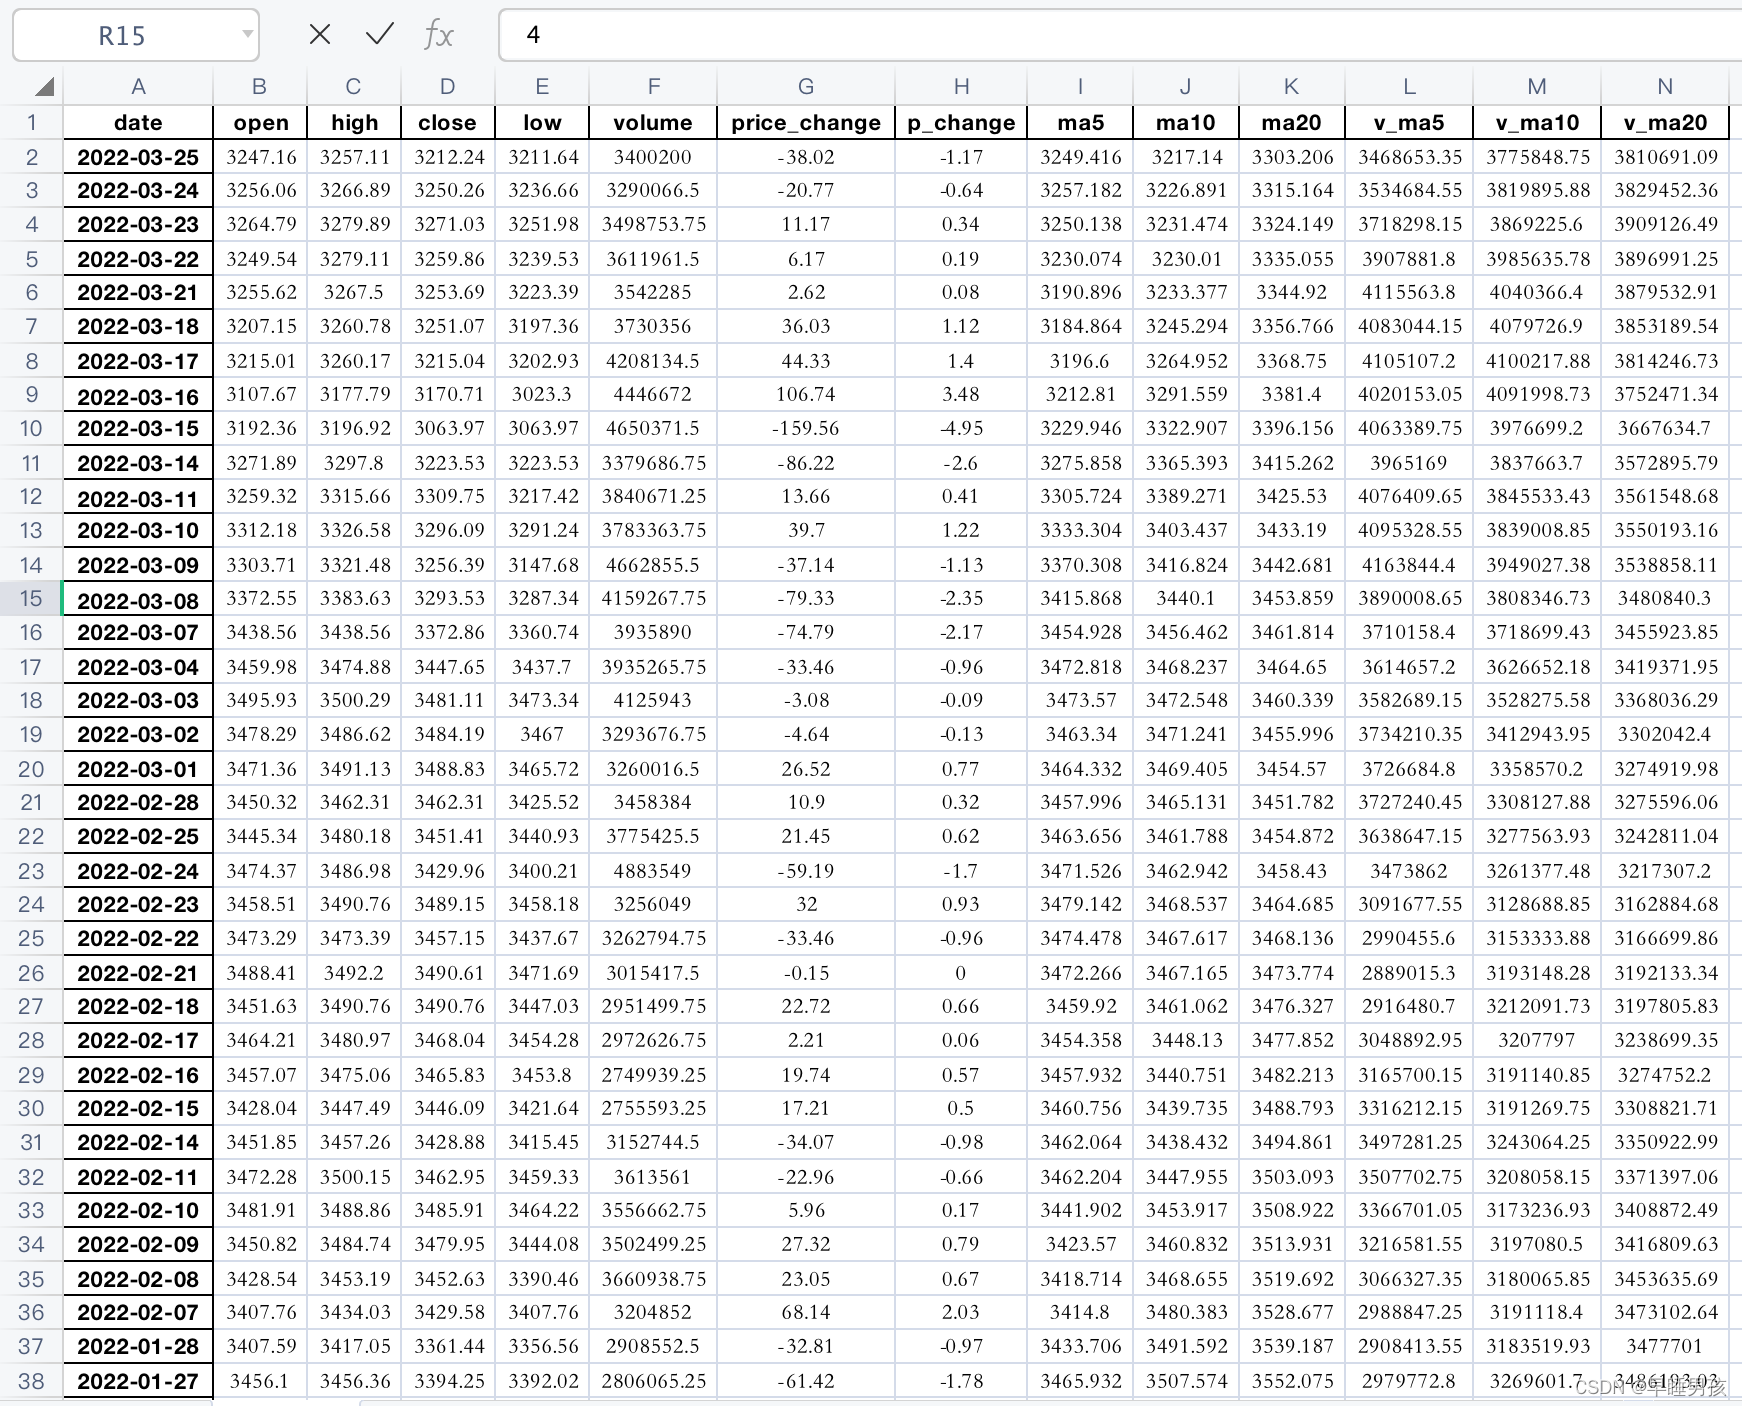This screenshot has width=1742, height=1406.
Task: Select column C header
Action: pos(354,87)
